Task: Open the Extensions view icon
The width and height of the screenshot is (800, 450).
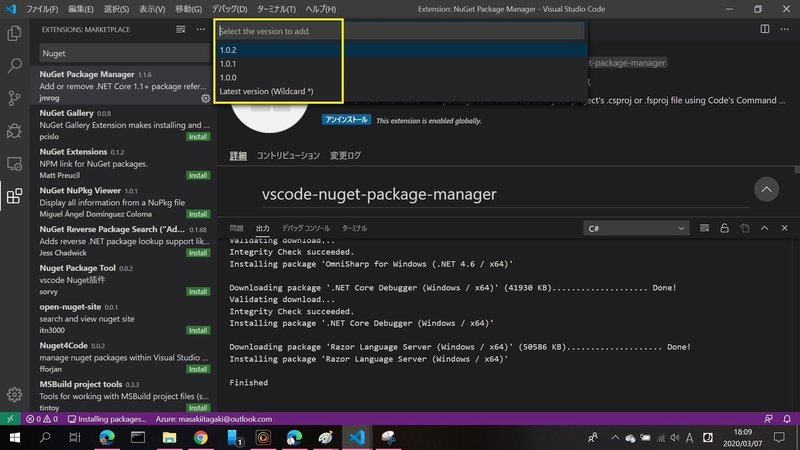Action: coord(14,196)
